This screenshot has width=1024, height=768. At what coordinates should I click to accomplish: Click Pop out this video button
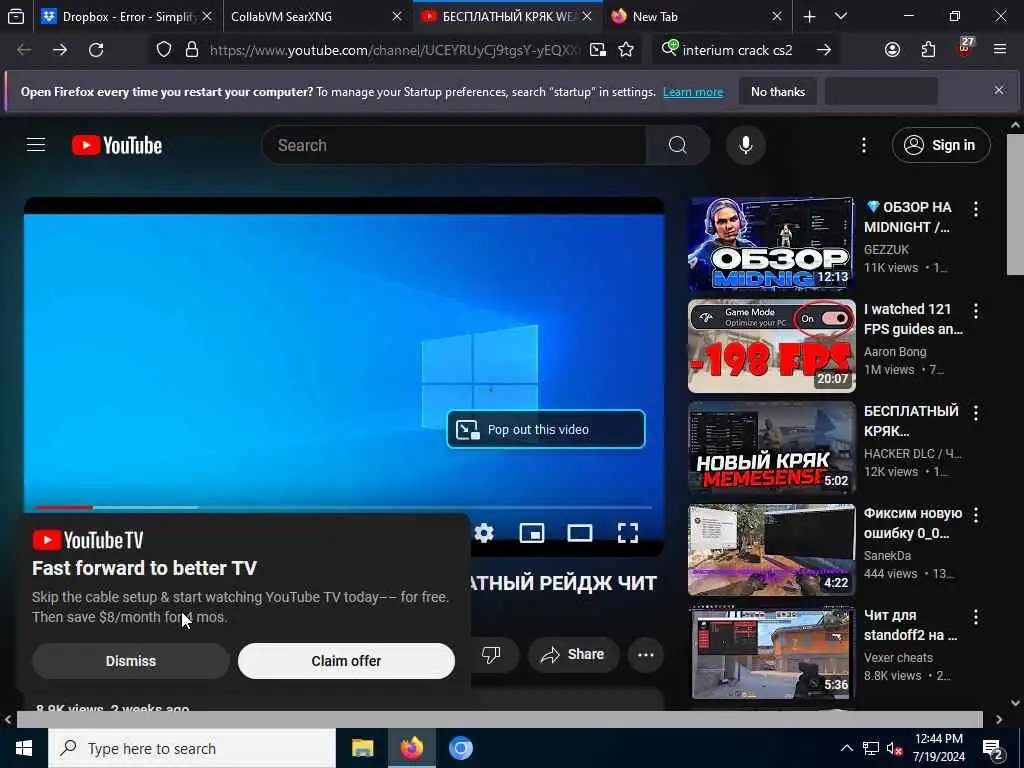(546, 429)
